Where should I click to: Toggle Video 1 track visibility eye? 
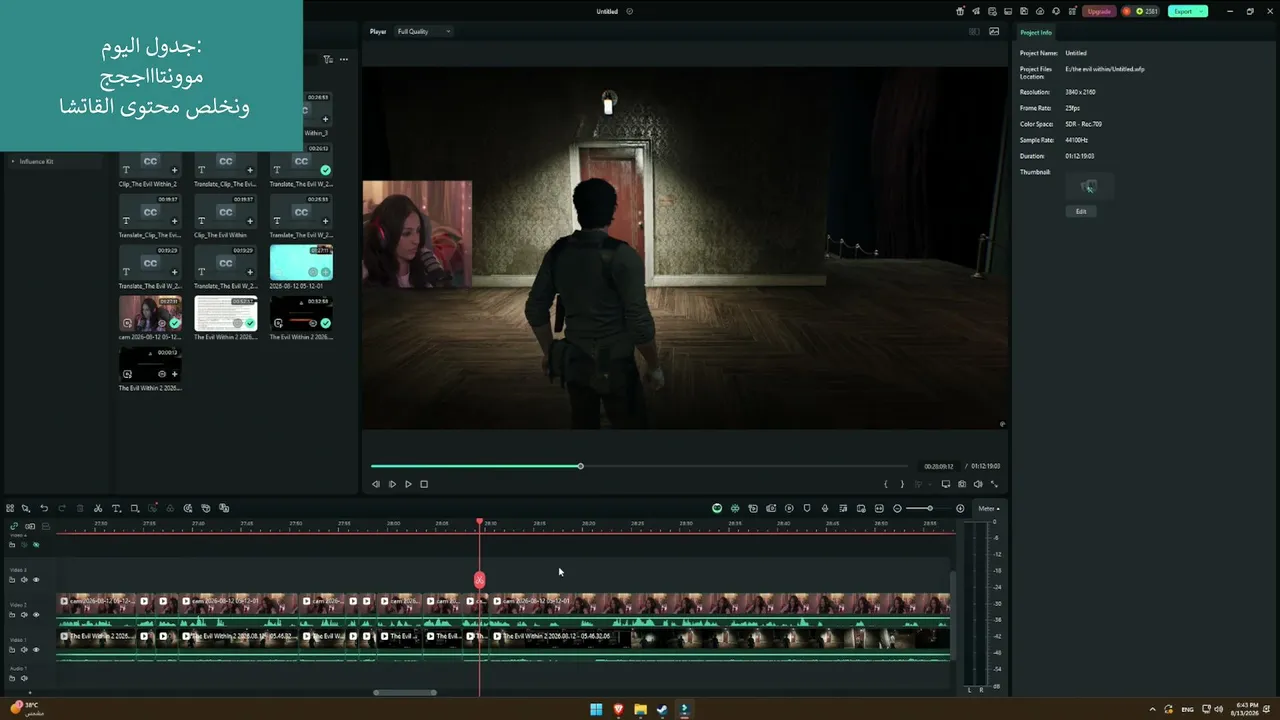36,649
